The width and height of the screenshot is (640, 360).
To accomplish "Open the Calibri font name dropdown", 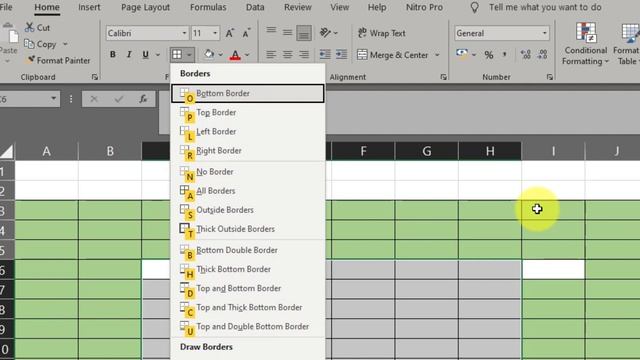I will click(x=184, y=33).
